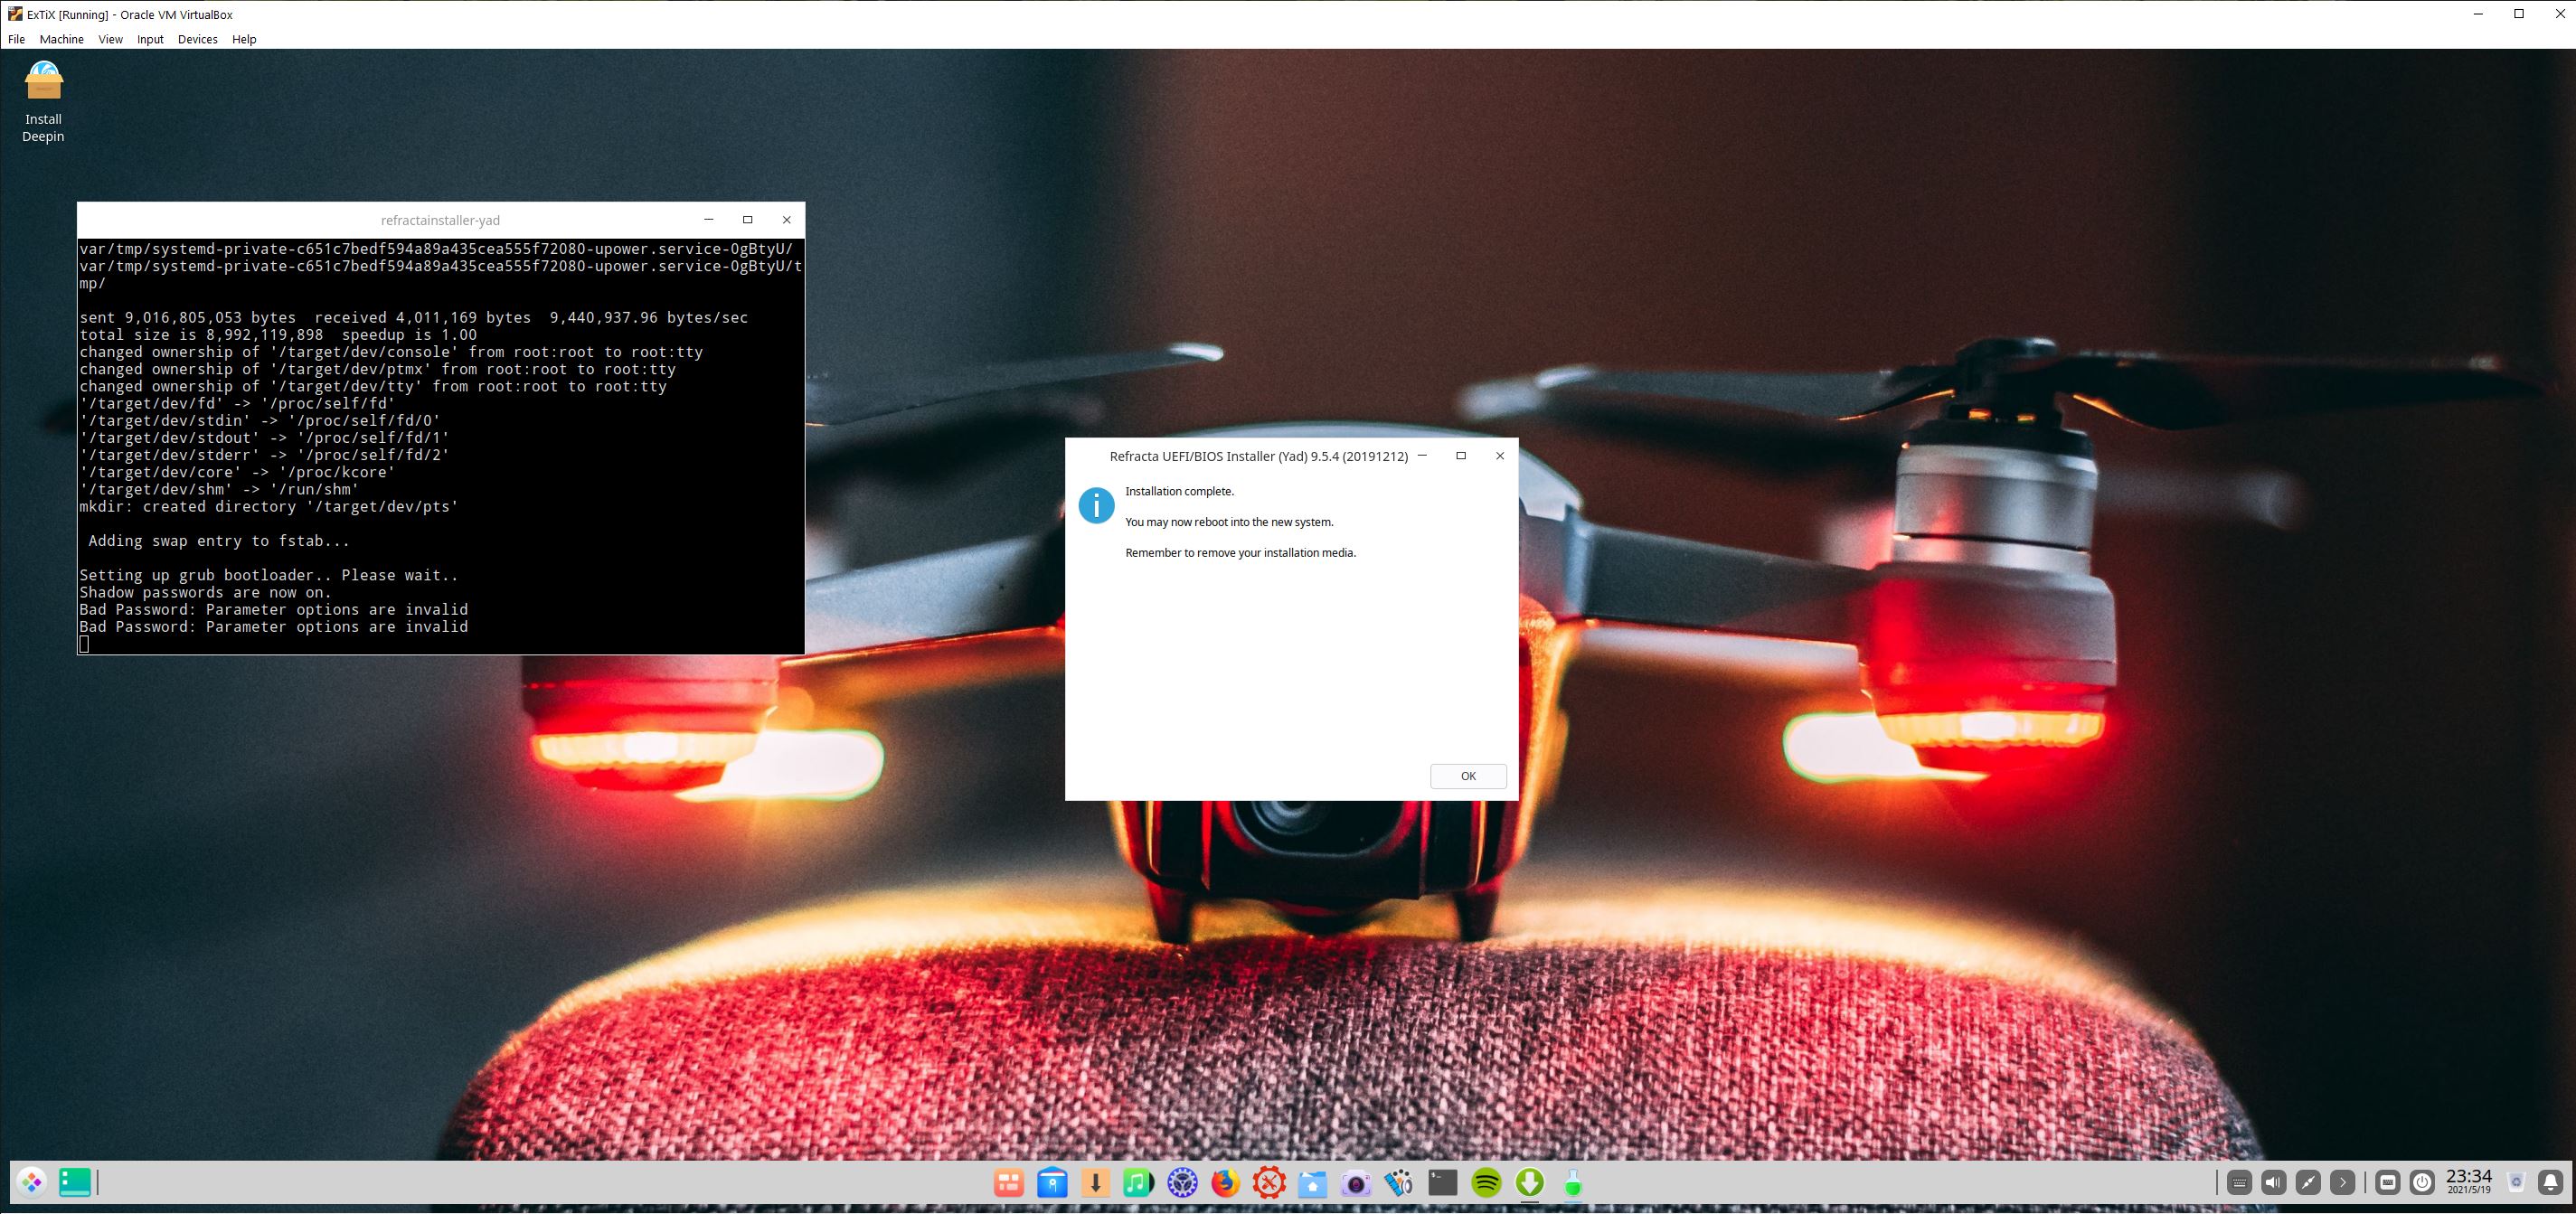Open the green flask dock icon
Image resolution: width=2576 pixels, height=1214 pixels.
pyautogui.click(x=1573, y=1184)
